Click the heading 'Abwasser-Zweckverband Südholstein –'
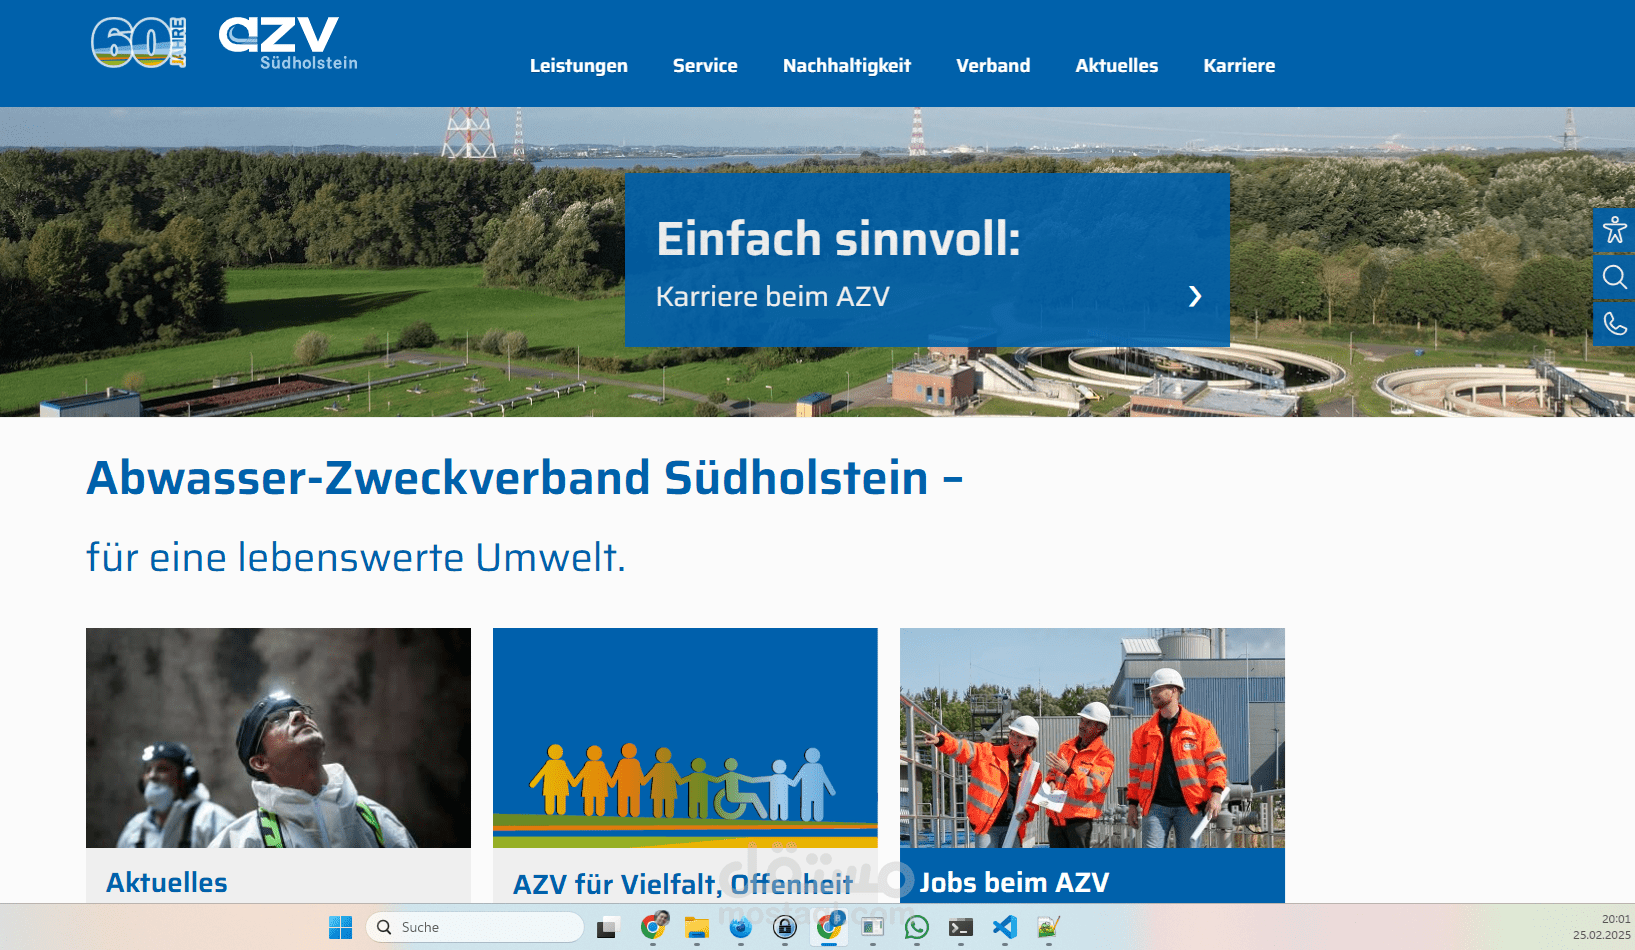The width and height of the screenshot is (1635, 950). [x=525, y=478]
